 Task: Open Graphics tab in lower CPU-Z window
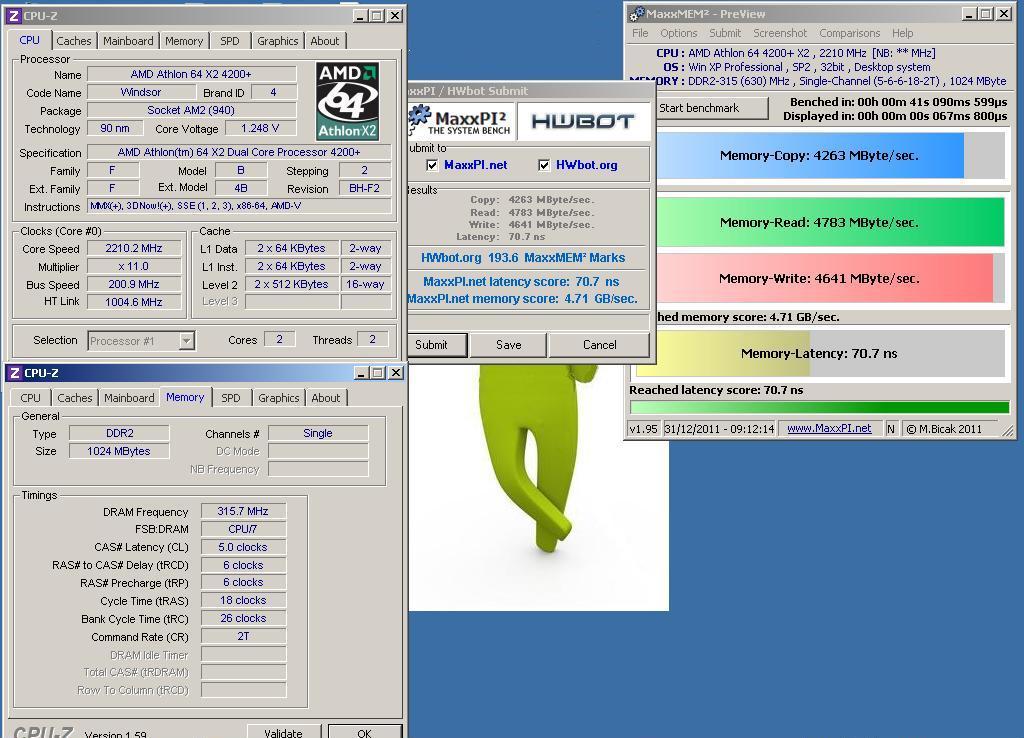click(279, 398)
